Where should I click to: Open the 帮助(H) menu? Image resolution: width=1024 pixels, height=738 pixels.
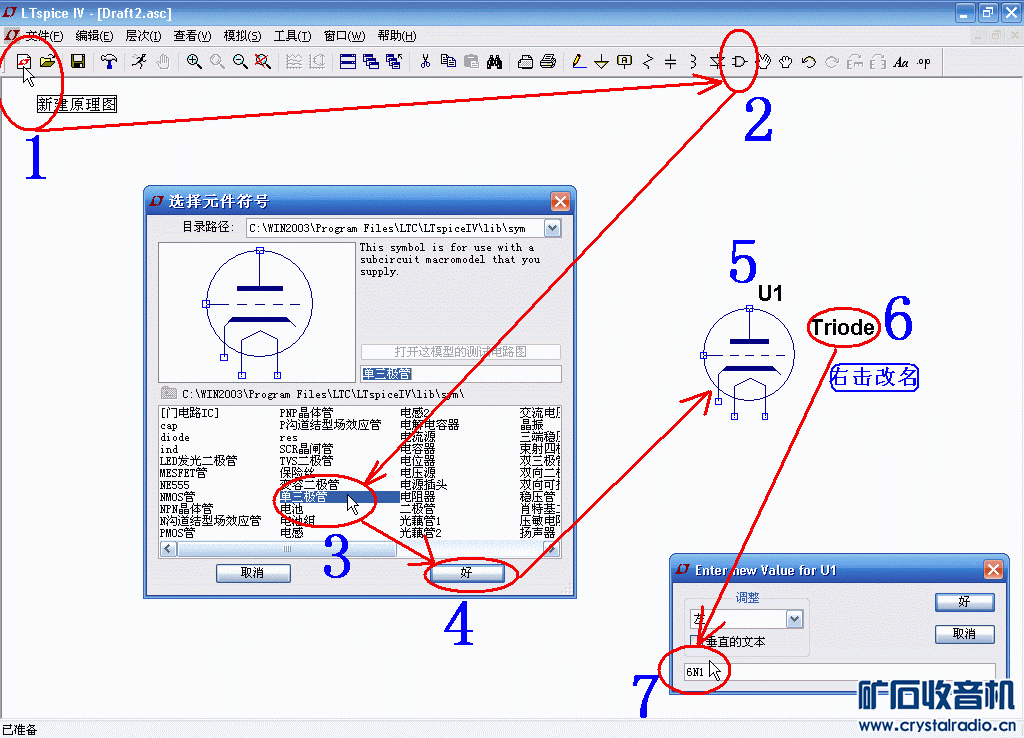coord(396,35)
